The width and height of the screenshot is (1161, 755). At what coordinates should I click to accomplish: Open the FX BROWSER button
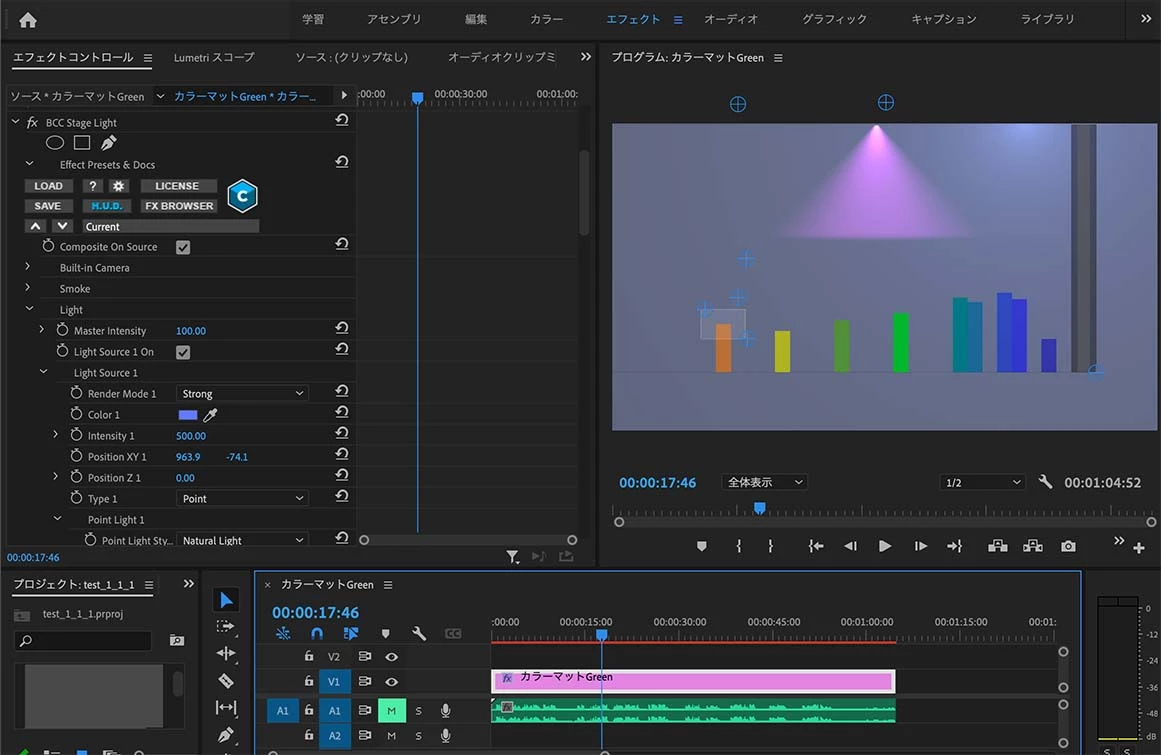pyautogui.click(x=178, y=206)
